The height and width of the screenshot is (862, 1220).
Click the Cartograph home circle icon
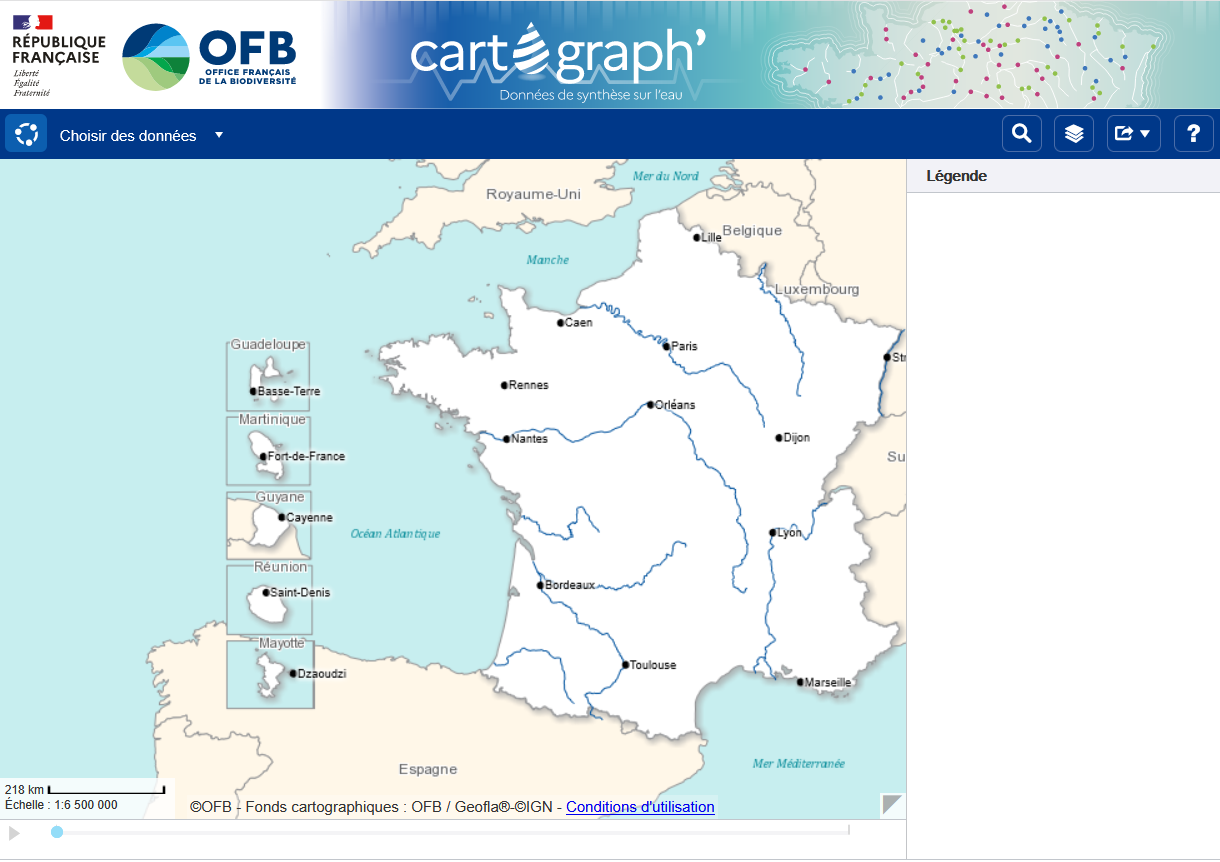pyautogui.click(x=26, y=134)
